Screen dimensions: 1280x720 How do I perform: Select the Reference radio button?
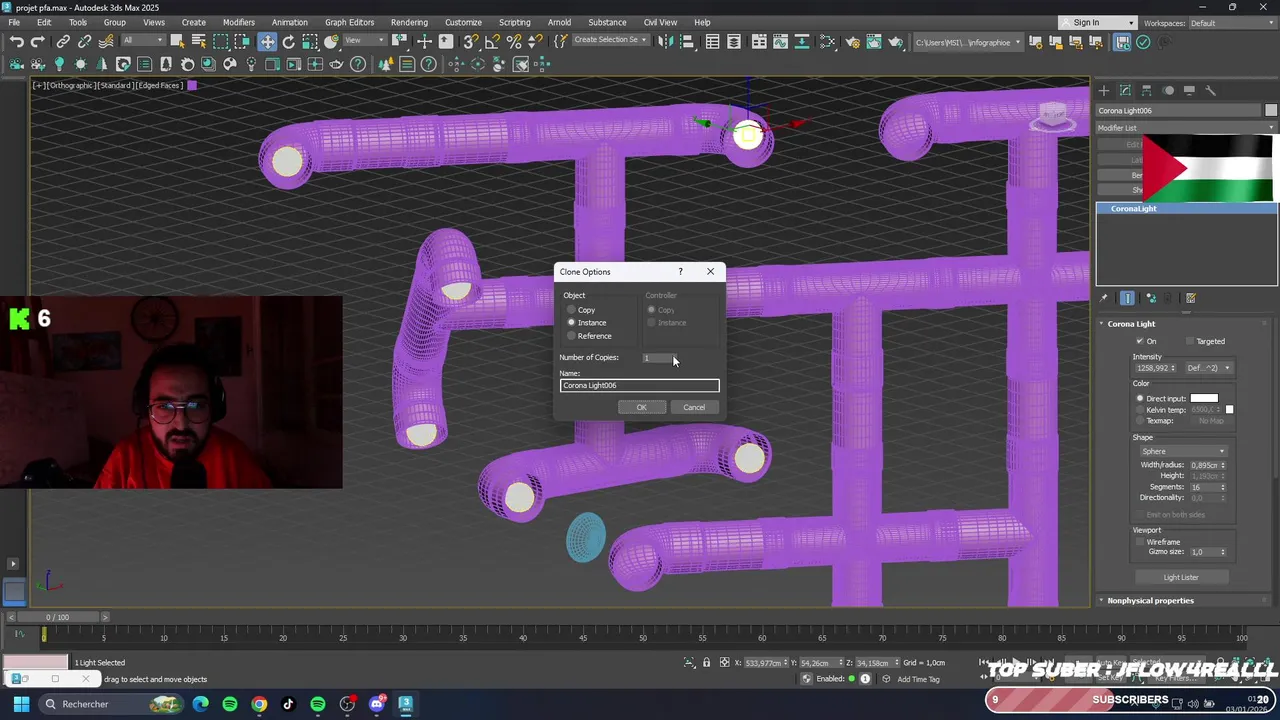[x=572, y=336]
